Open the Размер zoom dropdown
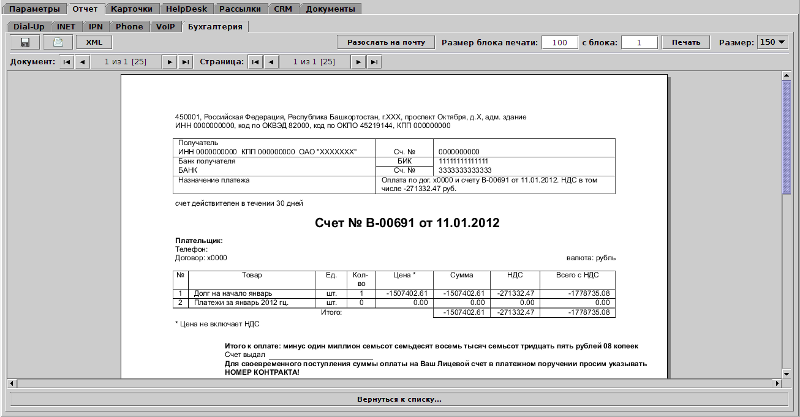800x417 pixels. pos(772,43)
